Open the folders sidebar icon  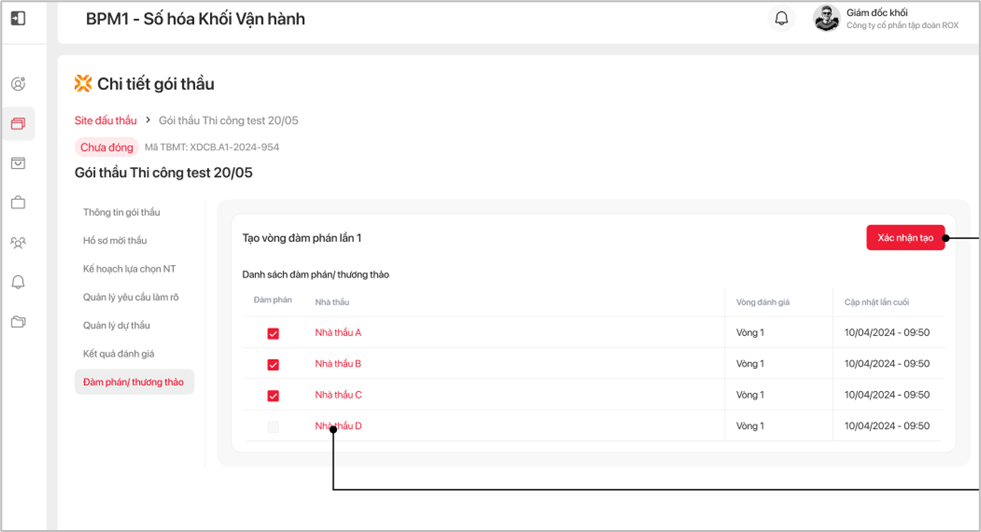click(x=18, y=322)
